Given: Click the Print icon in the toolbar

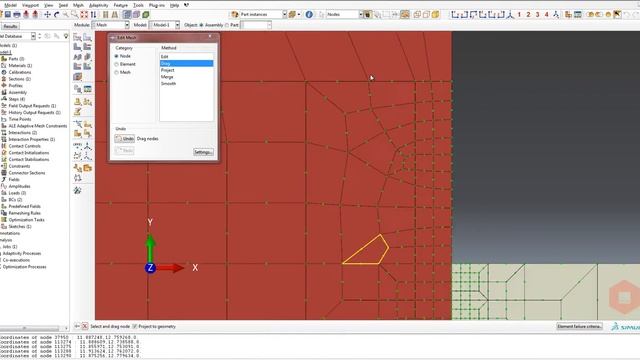Looking at the screenshot, I should point(17,15).
